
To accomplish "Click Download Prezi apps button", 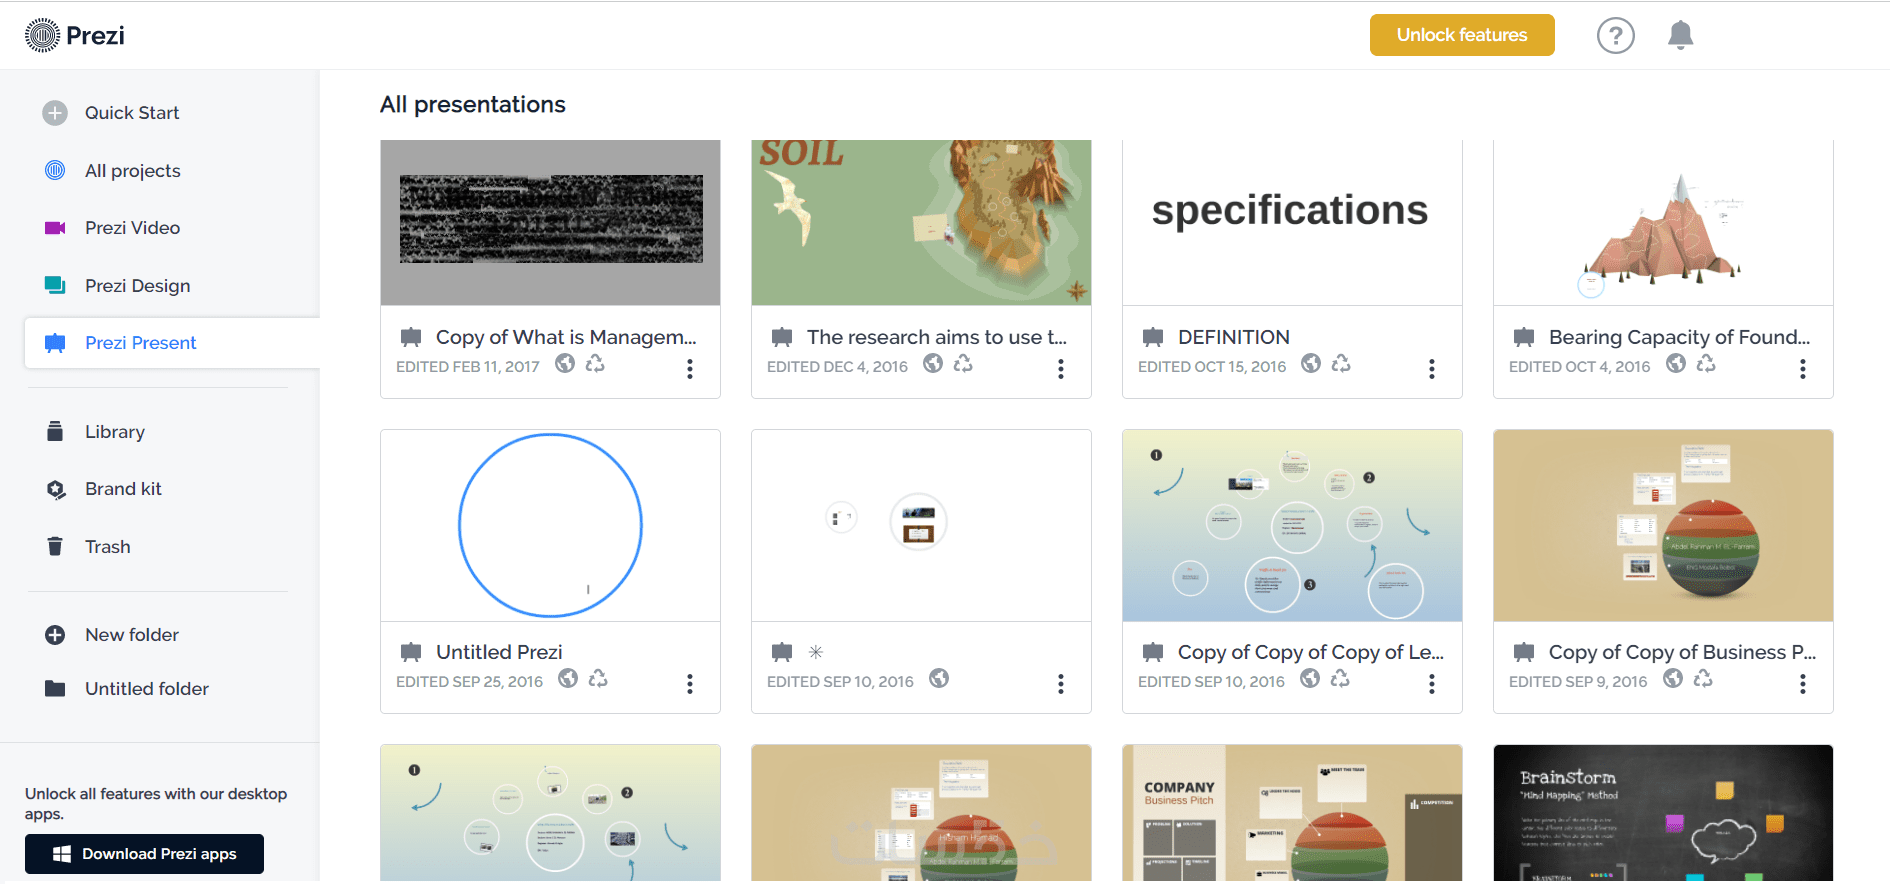I will [144, 854].
